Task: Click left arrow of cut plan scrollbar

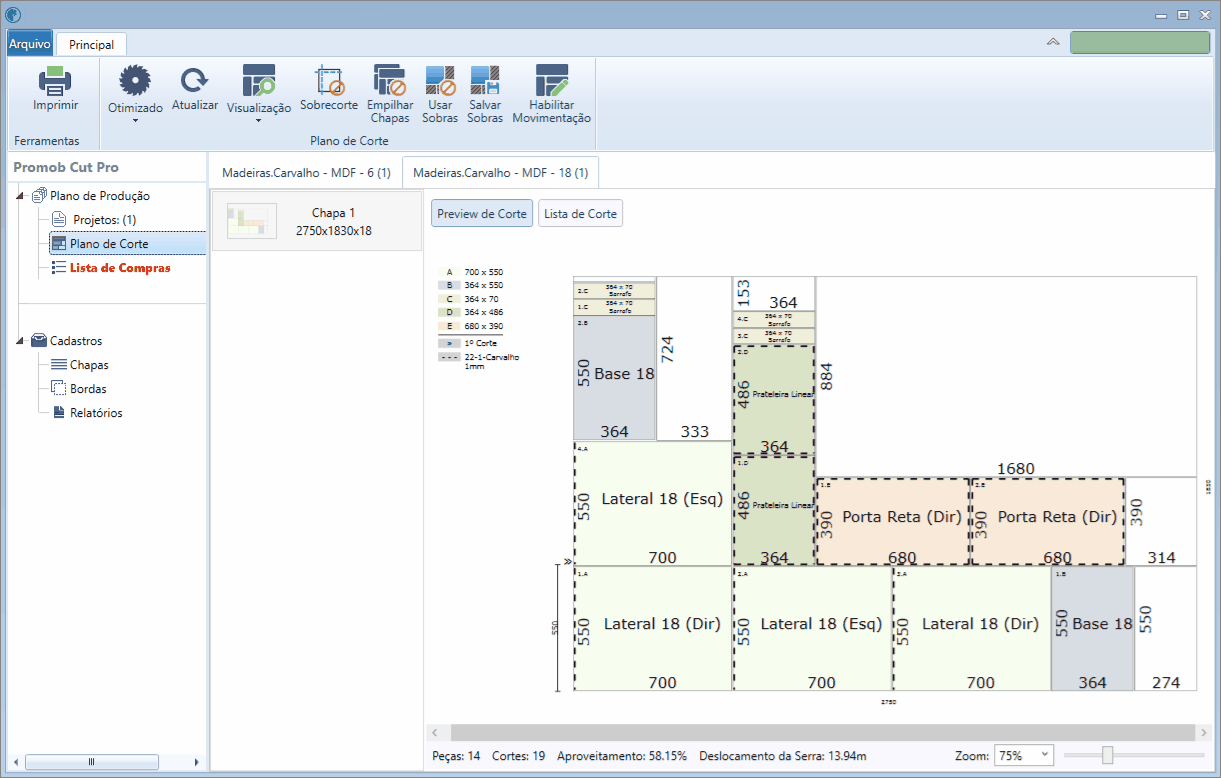Action: click(434, 733)
